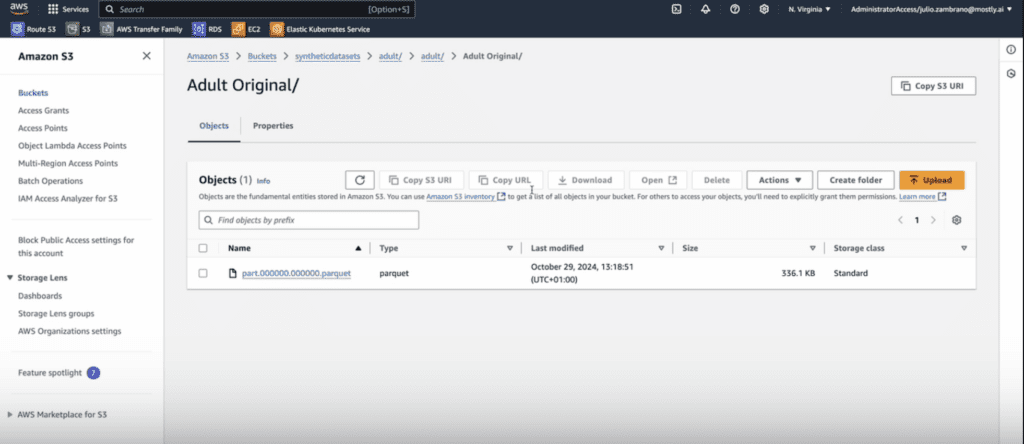Open the settings gear in top bar
This screenshot has width=1024, height=444.
pyautogui.click(x=764, y=9)
